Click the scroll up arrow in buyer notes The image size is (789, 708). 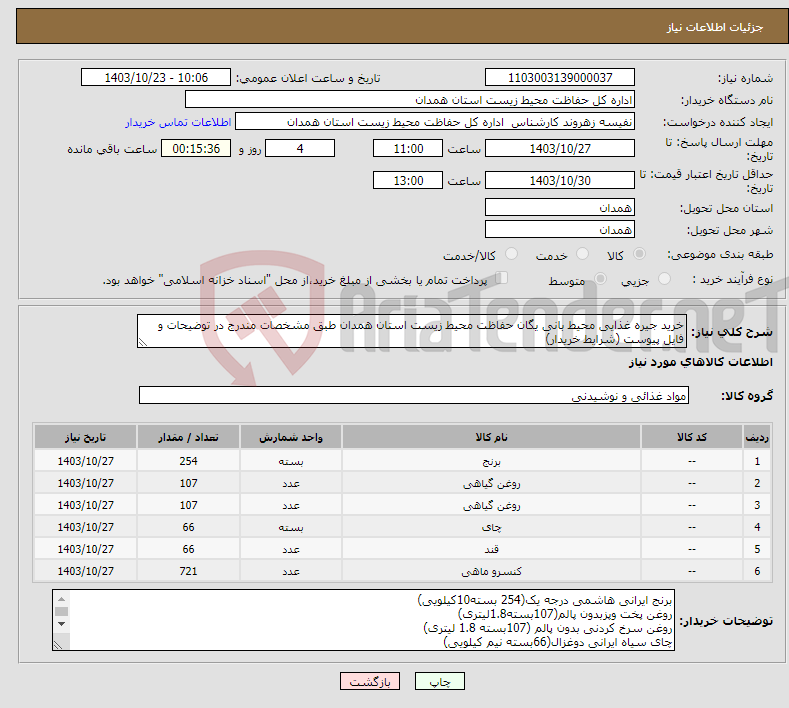tap(61, 599)
